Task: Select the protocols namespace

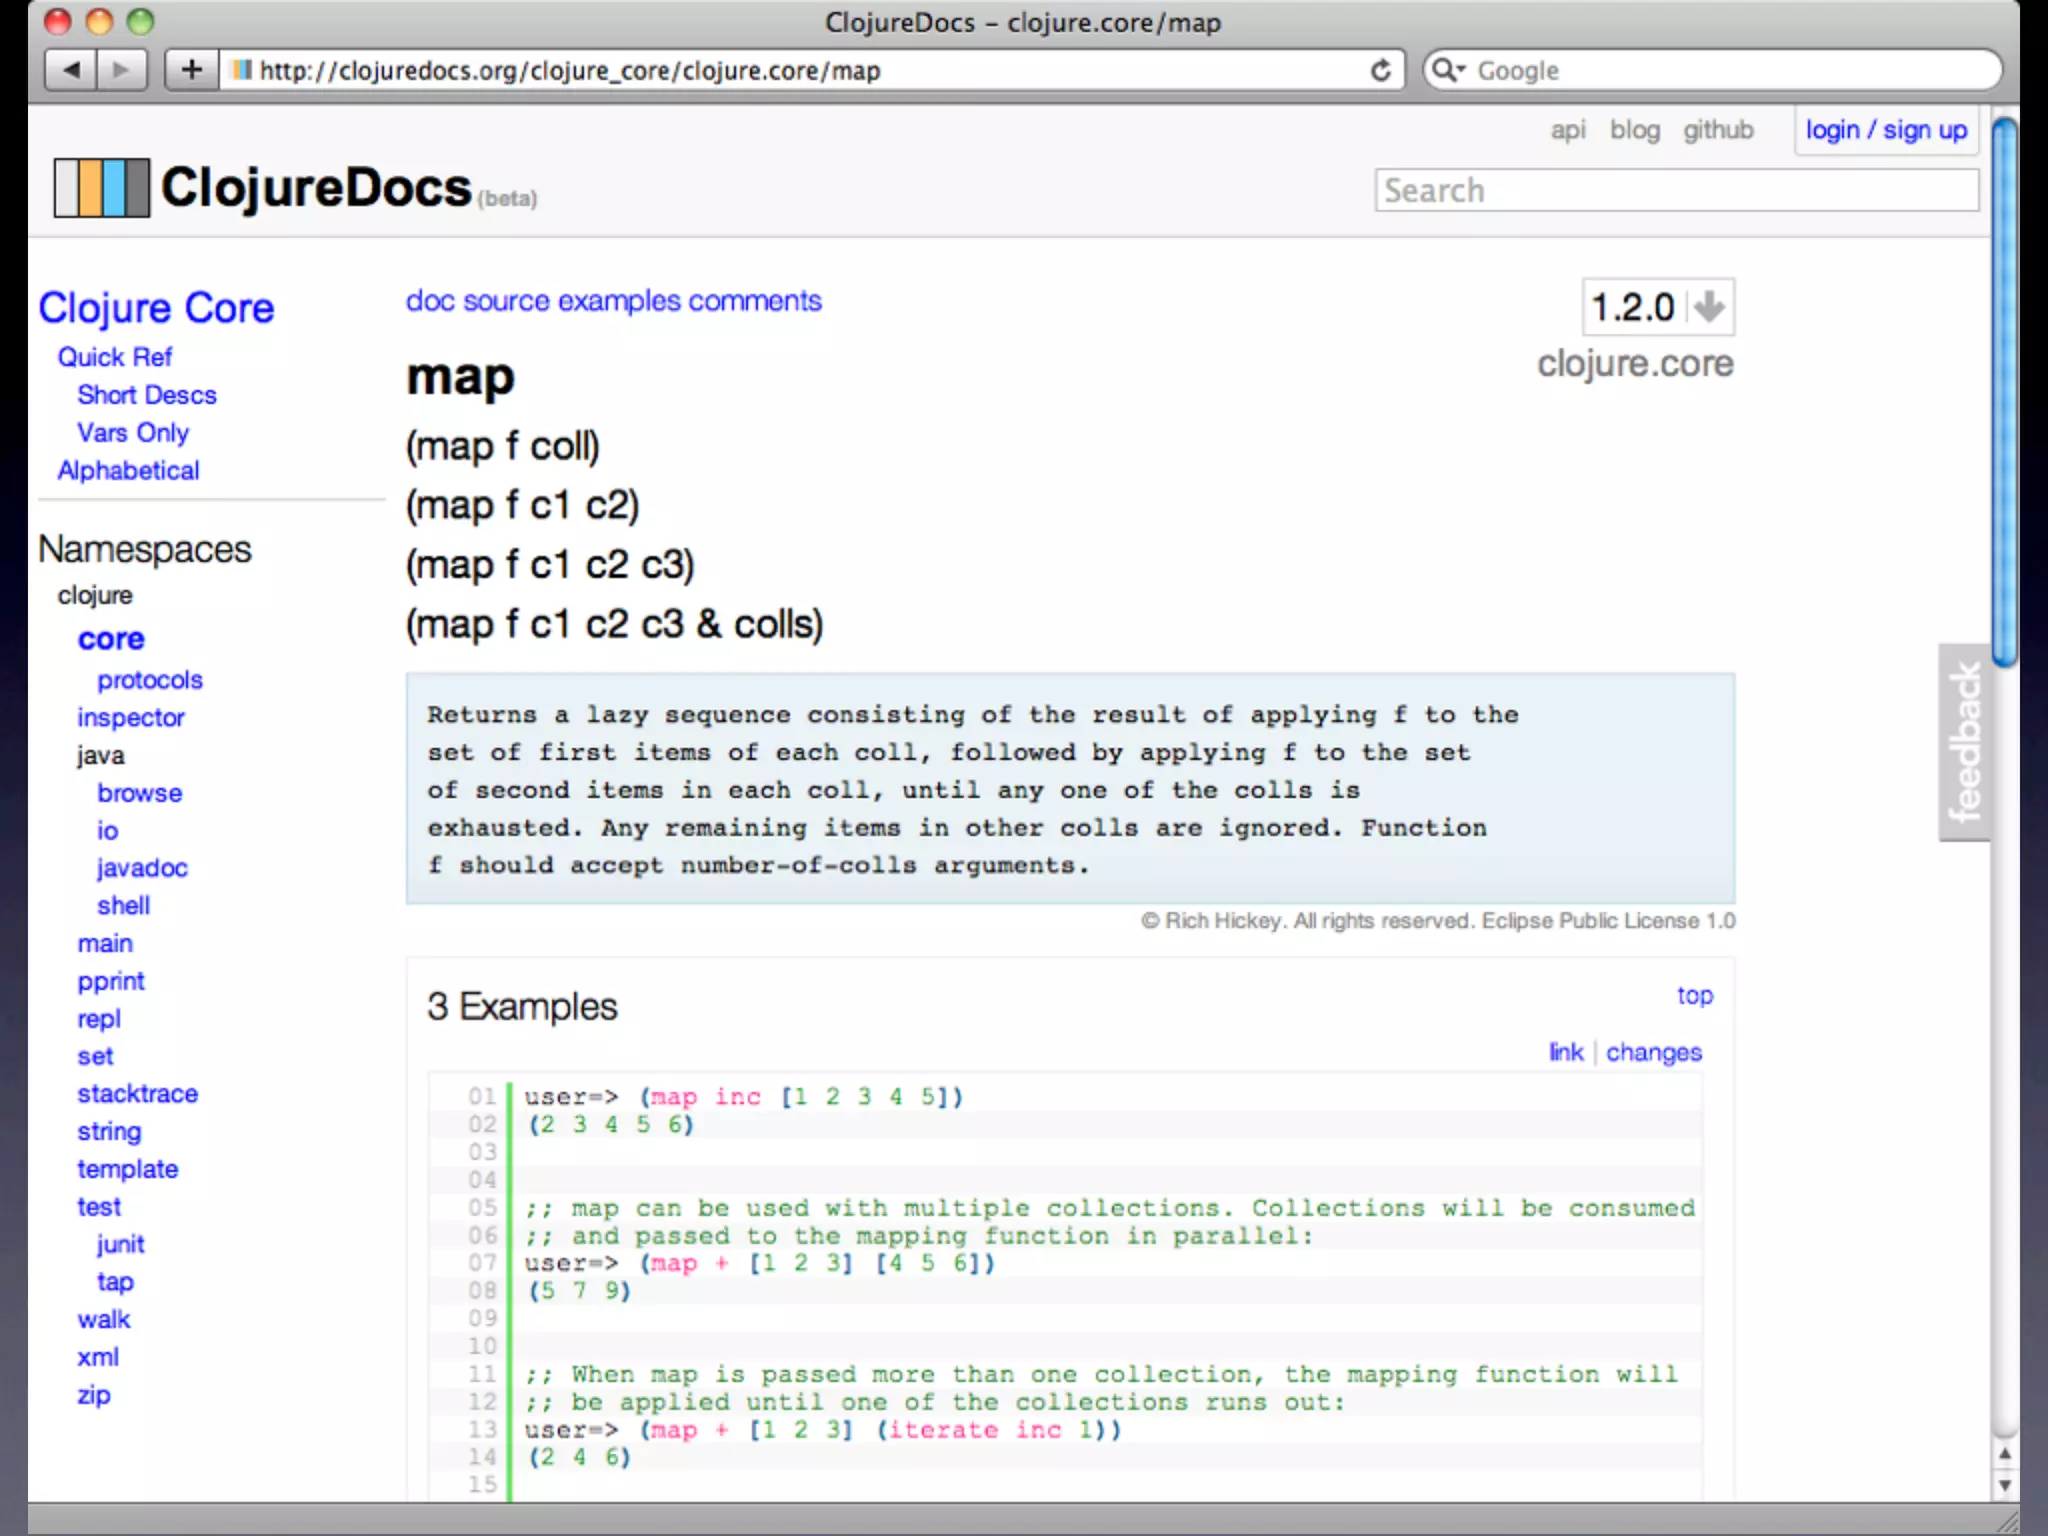Action: pyautogui.click(x=150, y=680)
